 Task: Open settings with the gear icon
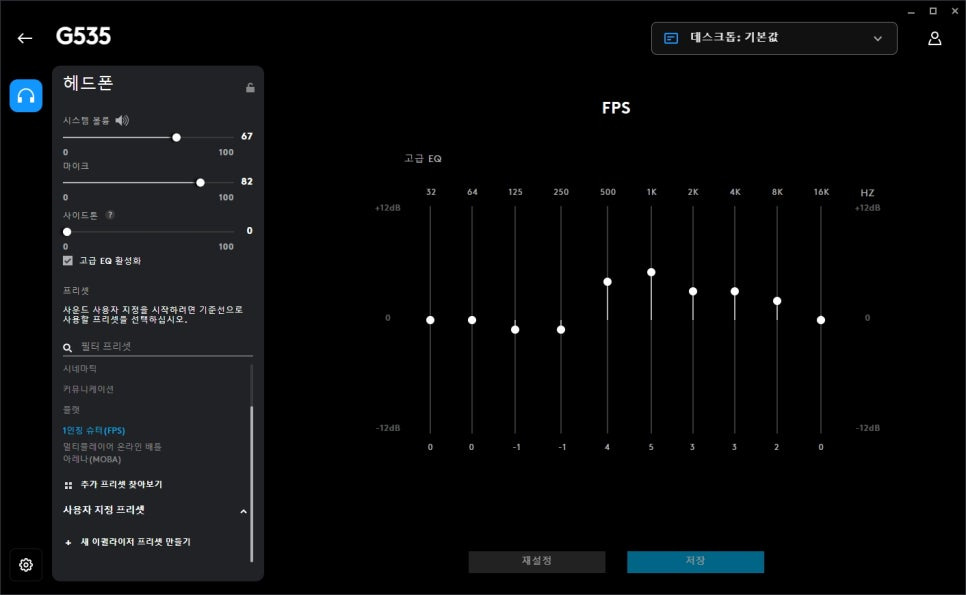pos(26,564)
